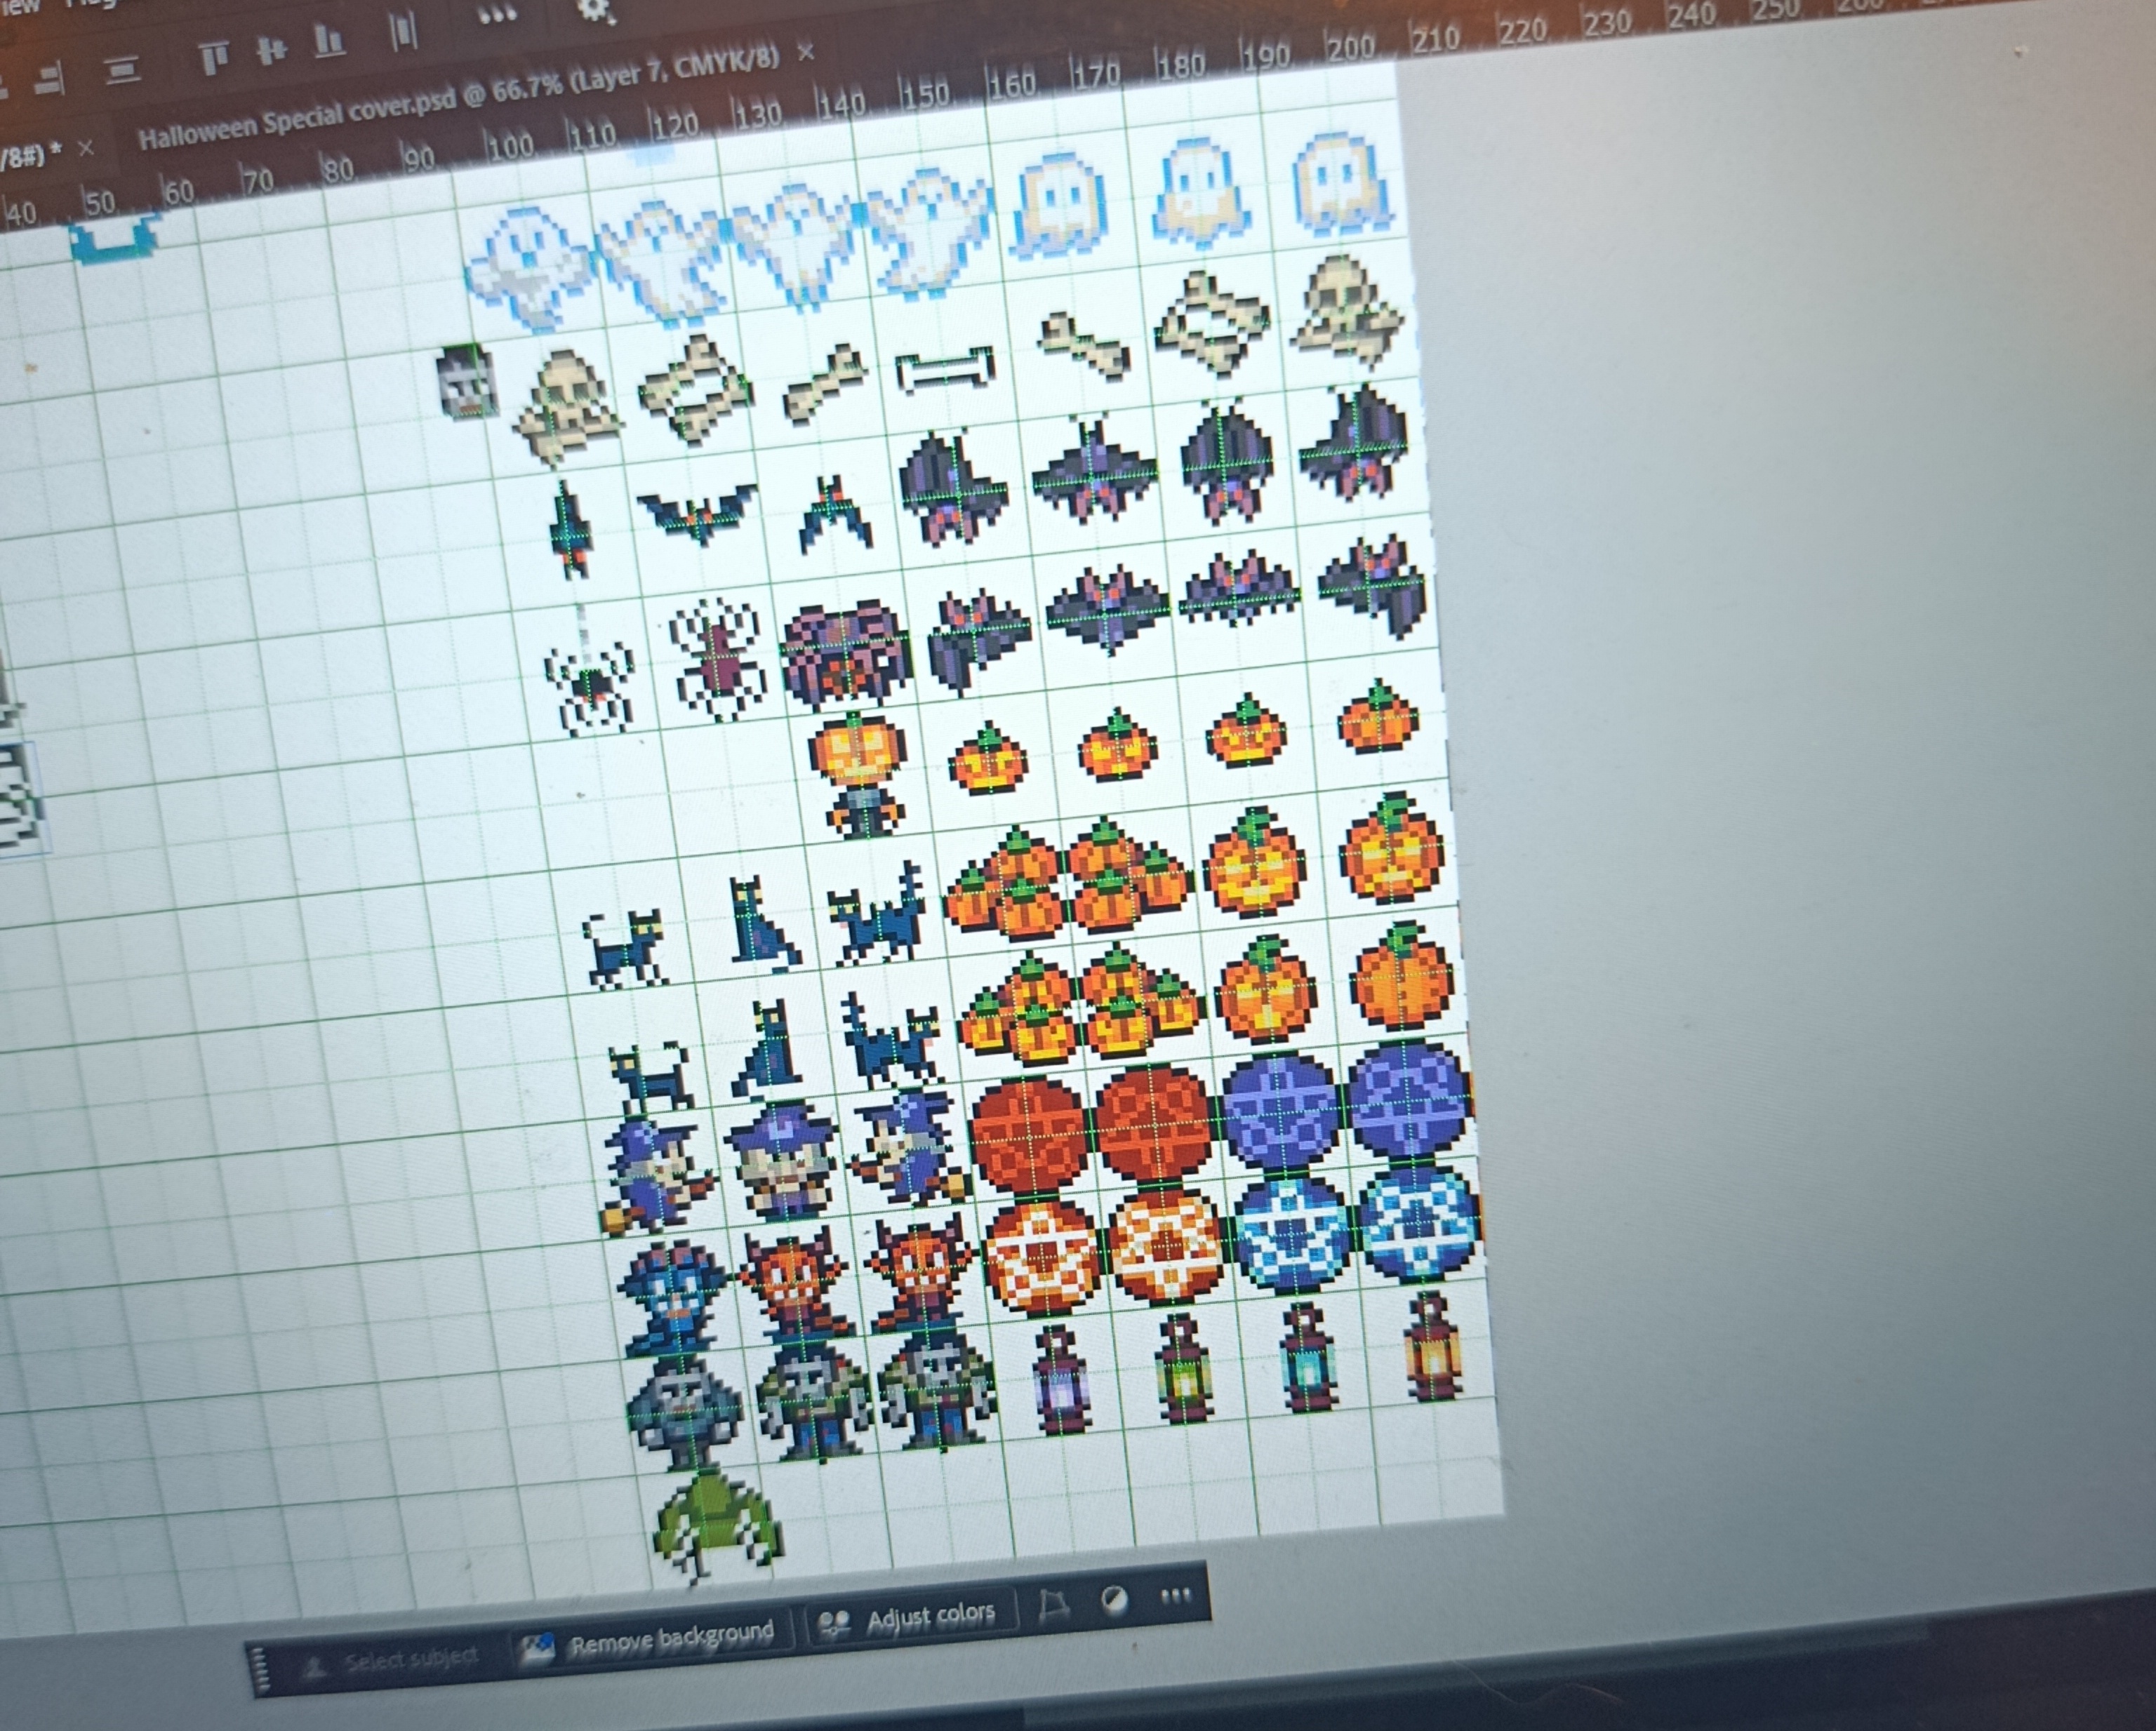This screenshot has width=2156, height=1731.
Task: Close the document tab ending in /8#) *
Action: [x=85, y=148]
